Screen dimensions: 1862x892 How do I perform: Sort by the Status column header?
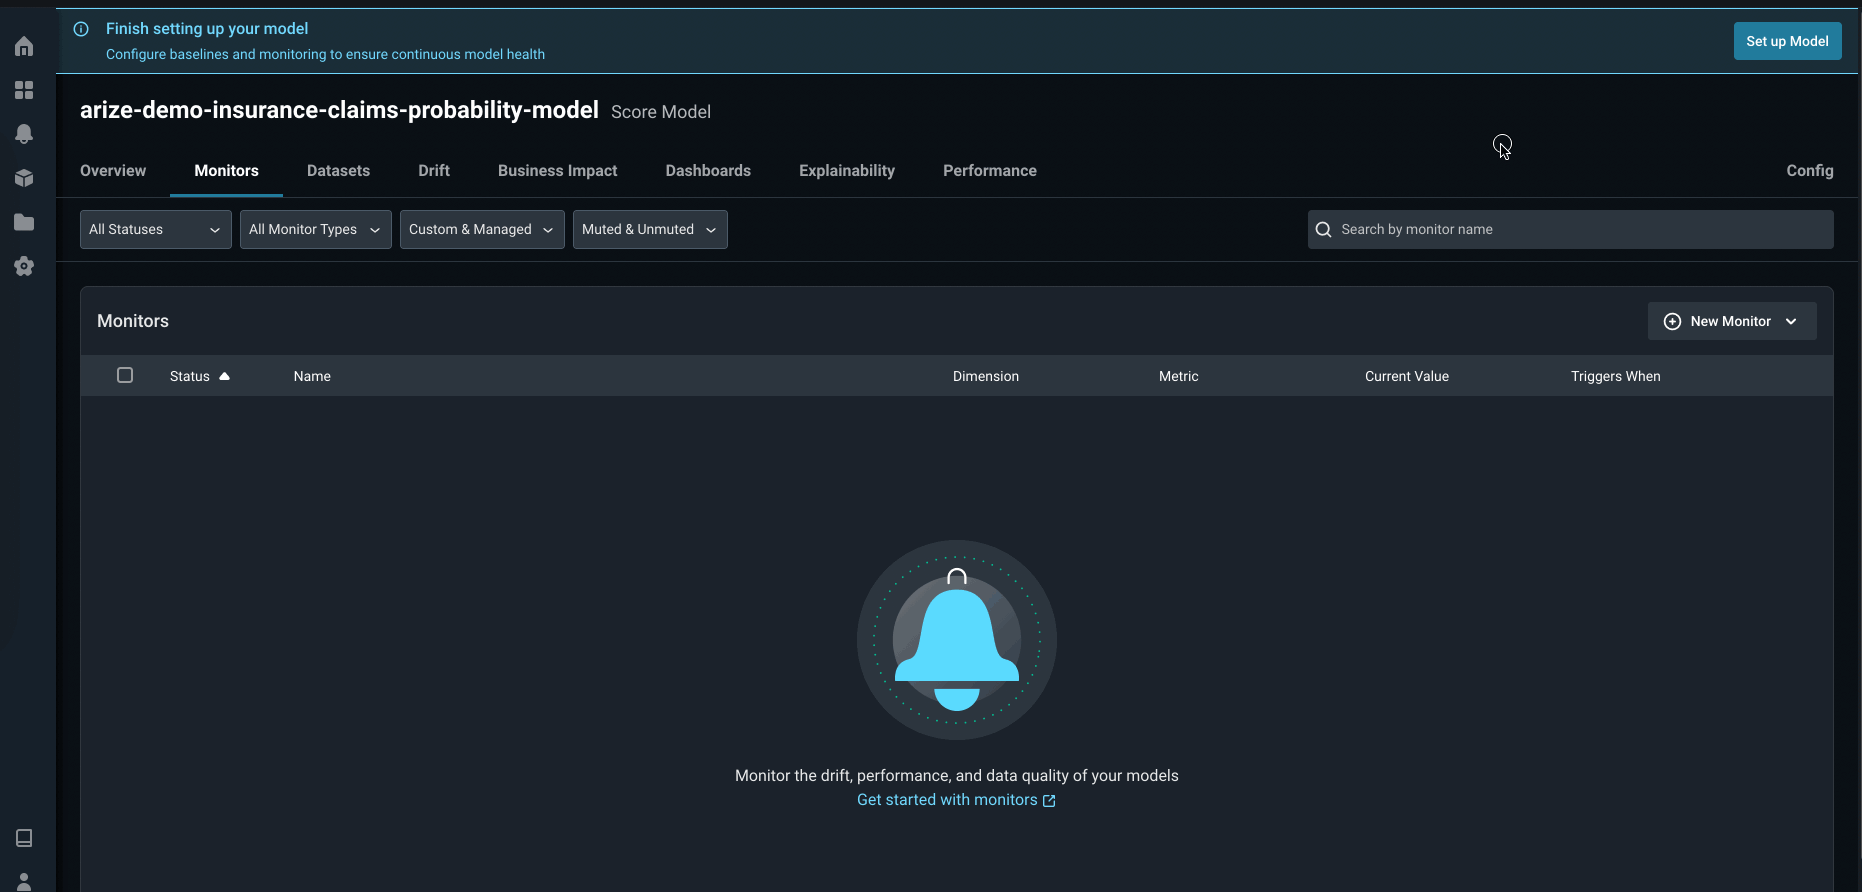(x=190, y=376)
